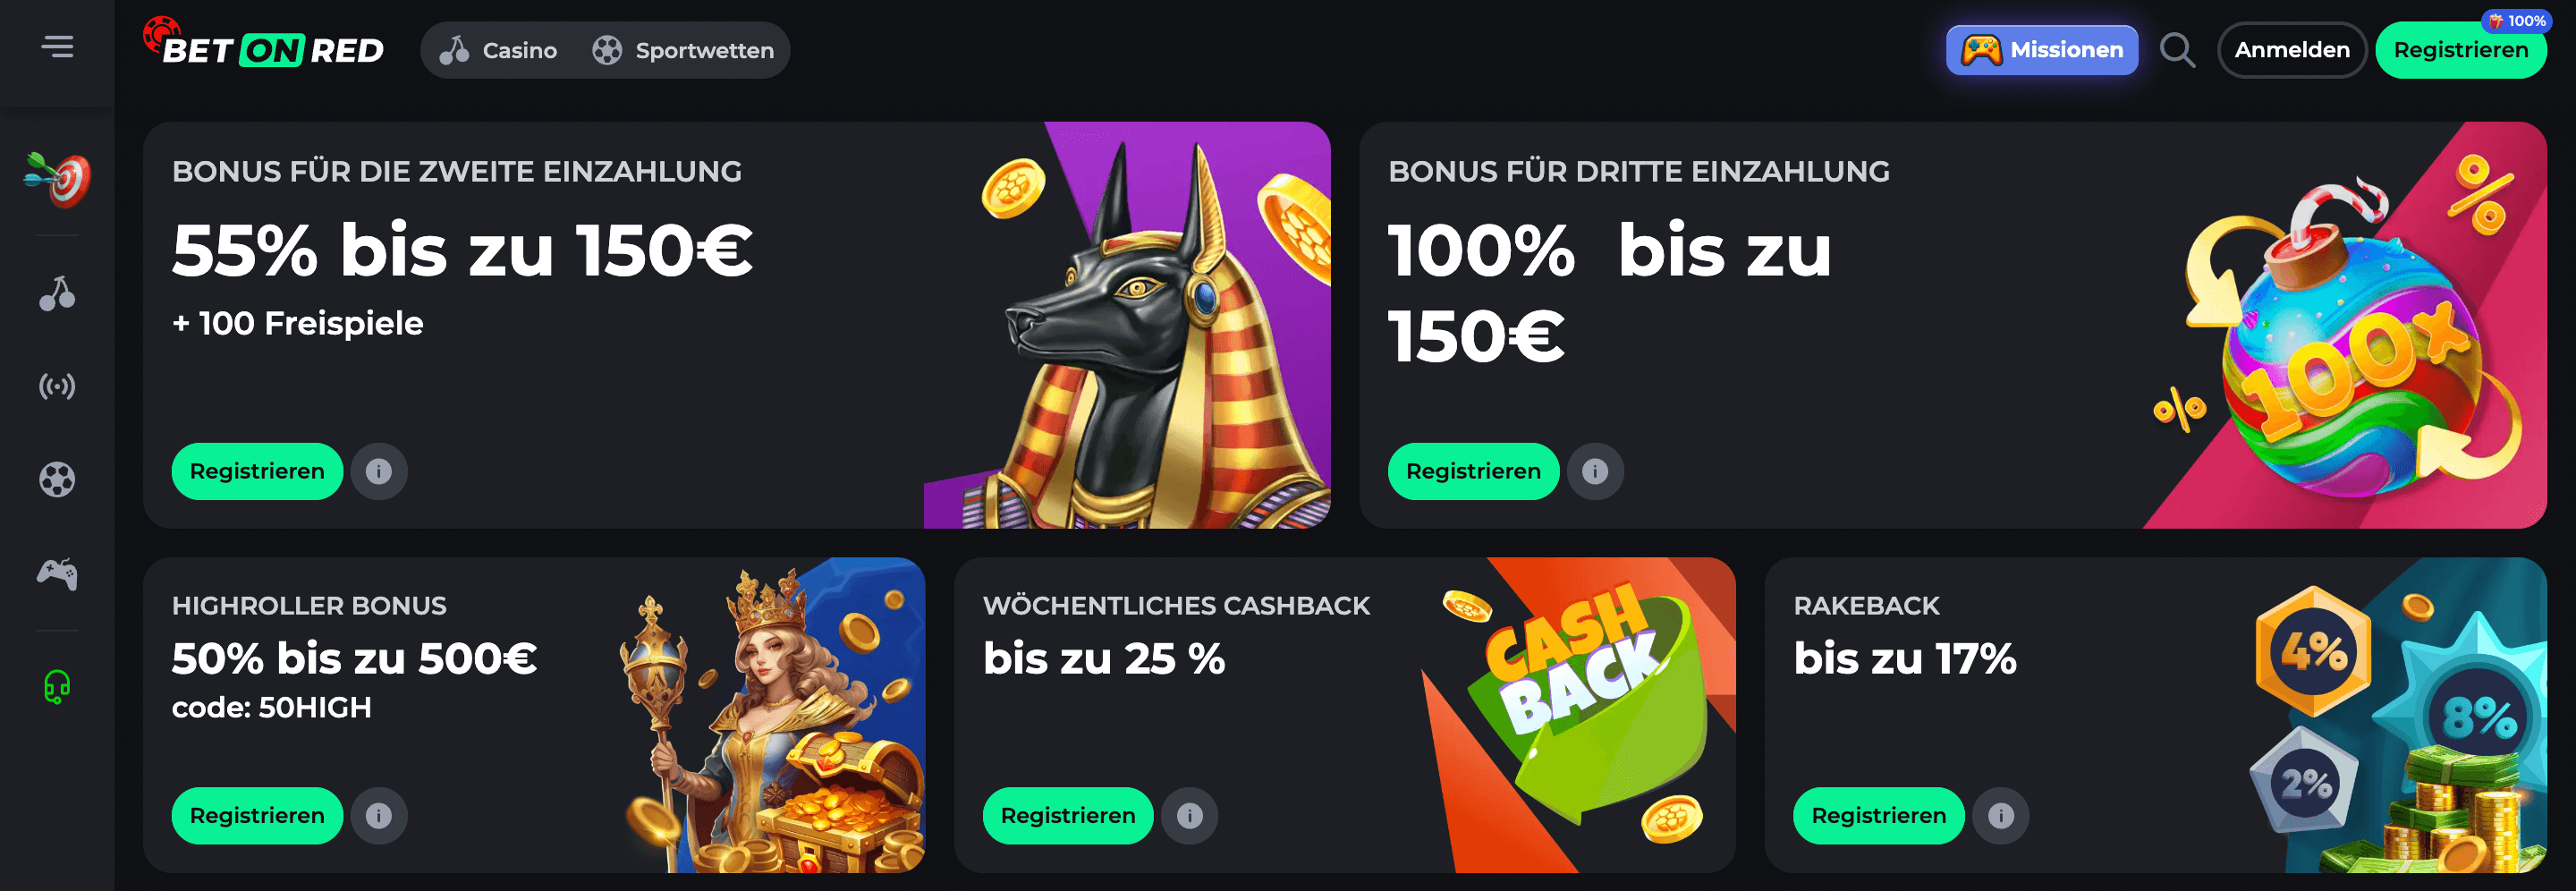Show info for weekly cashback offer

[x=1189, y=815]
